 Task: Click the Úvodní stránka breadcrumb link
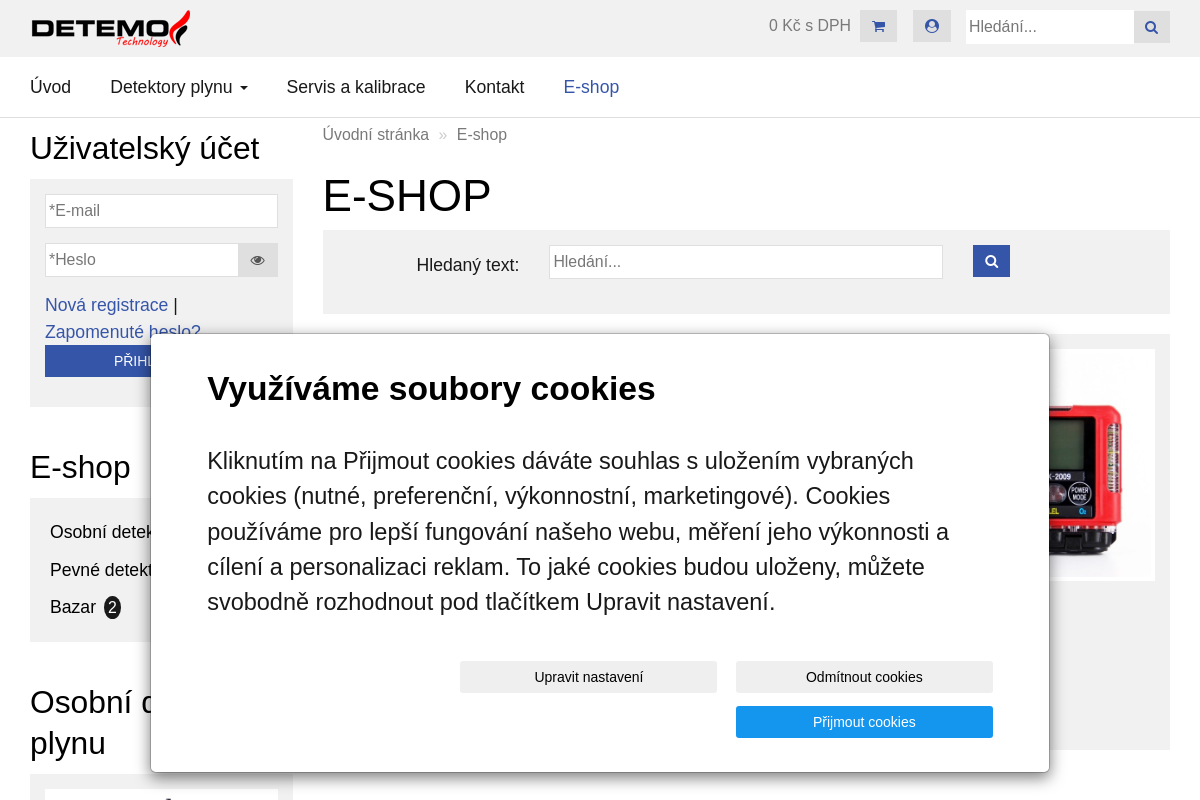point(375,134)
